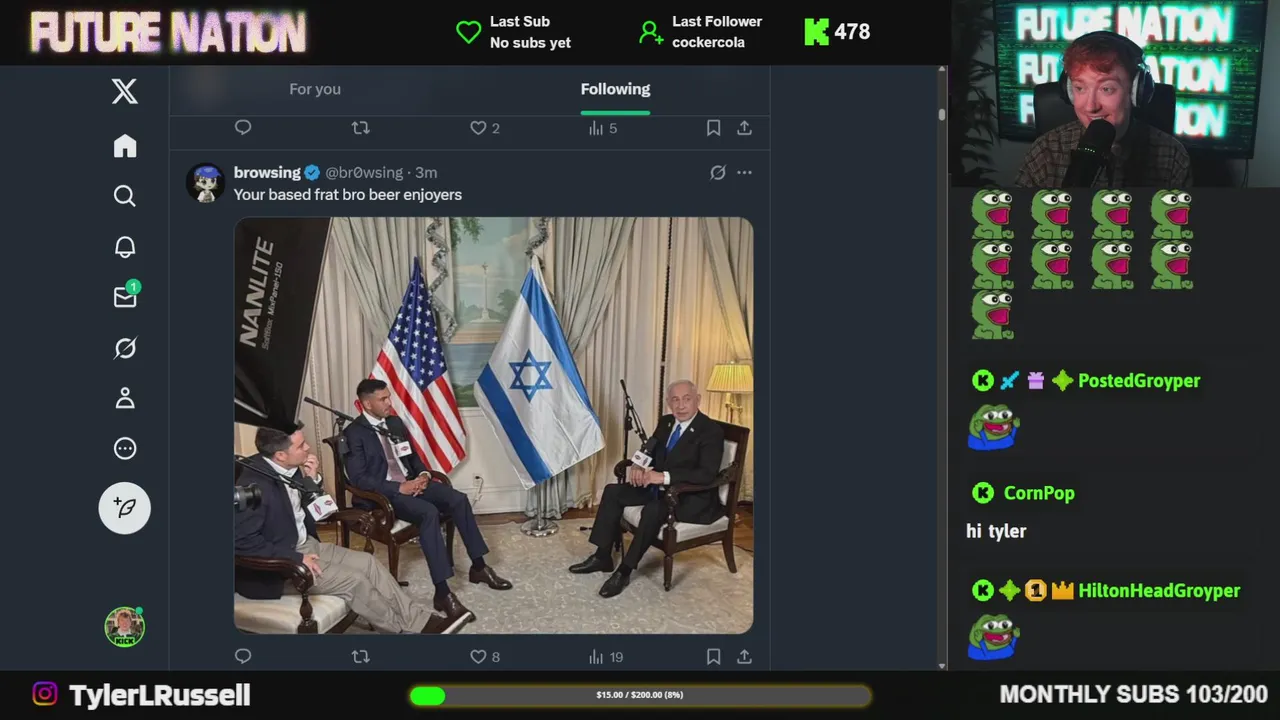The height and width of the screenshot is (720, 1280).
Task: Expand the More circle menu in sidebar
Action: (125, 449)
